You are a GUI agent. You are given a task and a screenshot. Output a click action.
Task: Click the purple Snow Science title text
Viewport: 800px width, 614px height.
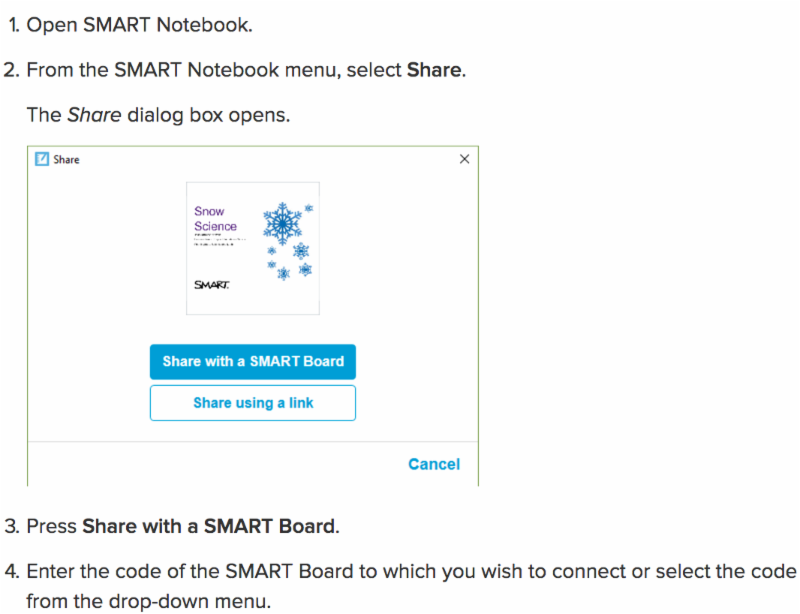pyautogui.click(x=215, y=219)
